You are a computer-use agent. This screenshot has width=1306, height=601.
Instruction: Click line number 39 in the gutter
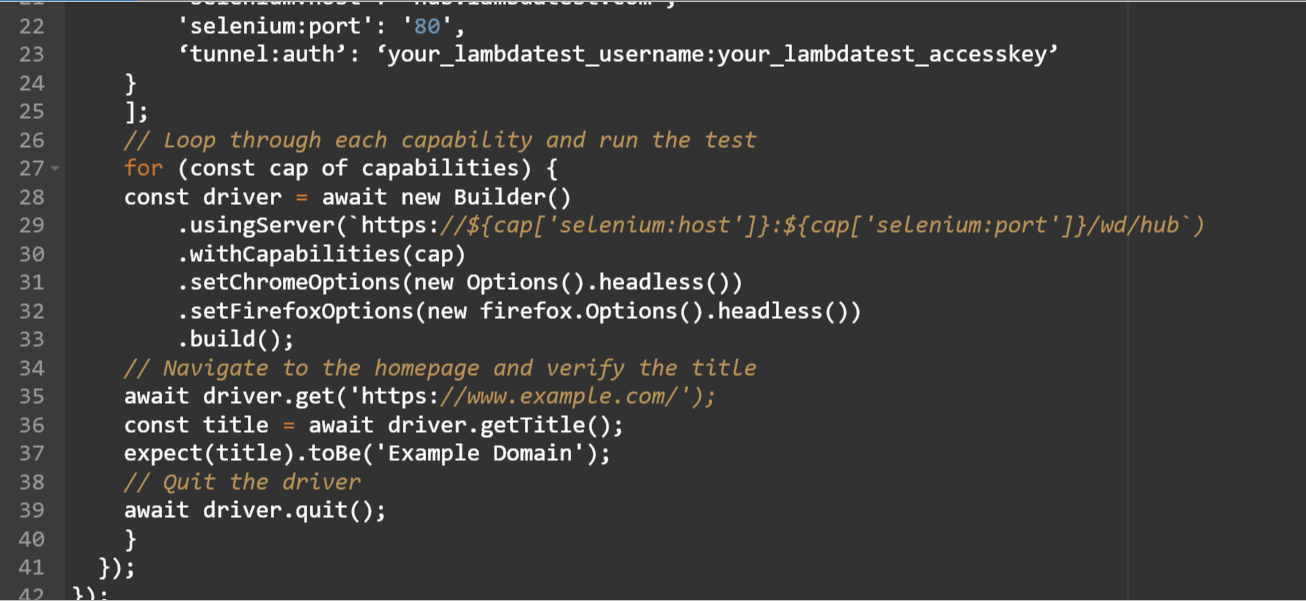[x=31, y=510]
